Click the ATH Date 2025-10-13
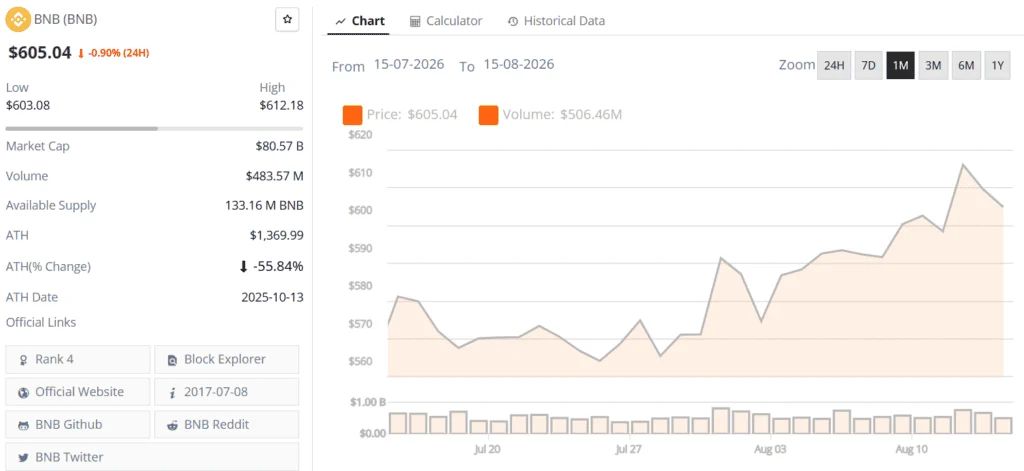 tap(272, 297)
